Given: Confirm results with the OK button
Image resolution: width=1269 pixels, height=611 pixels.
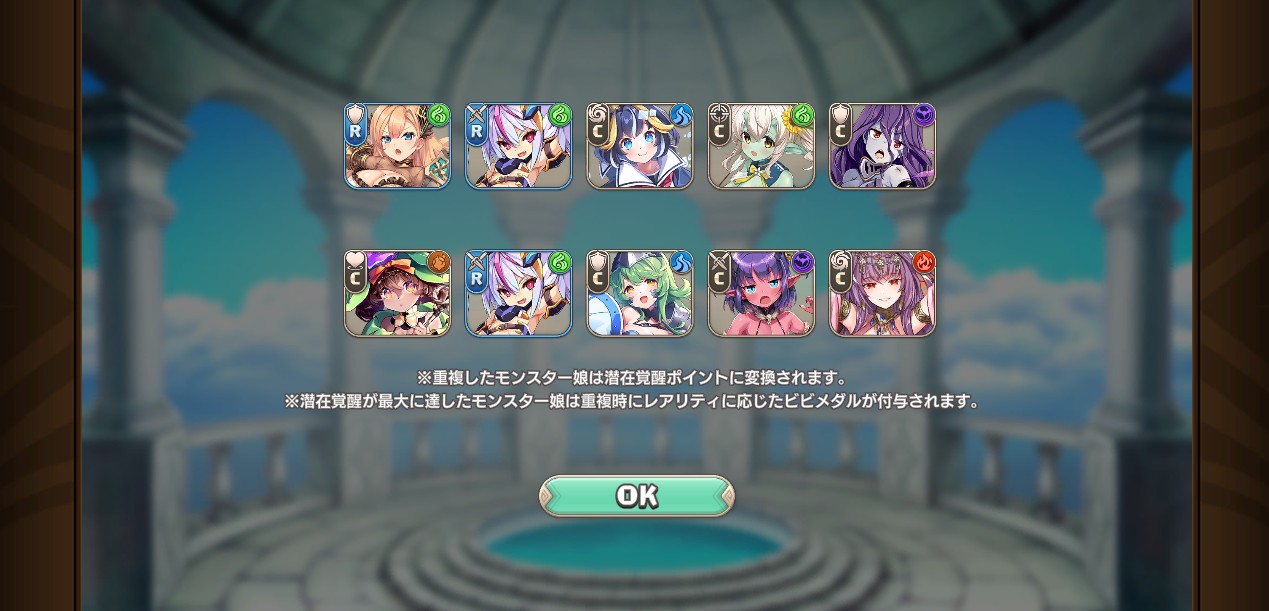Looking at the screenshot, I should tap(637, 496).
